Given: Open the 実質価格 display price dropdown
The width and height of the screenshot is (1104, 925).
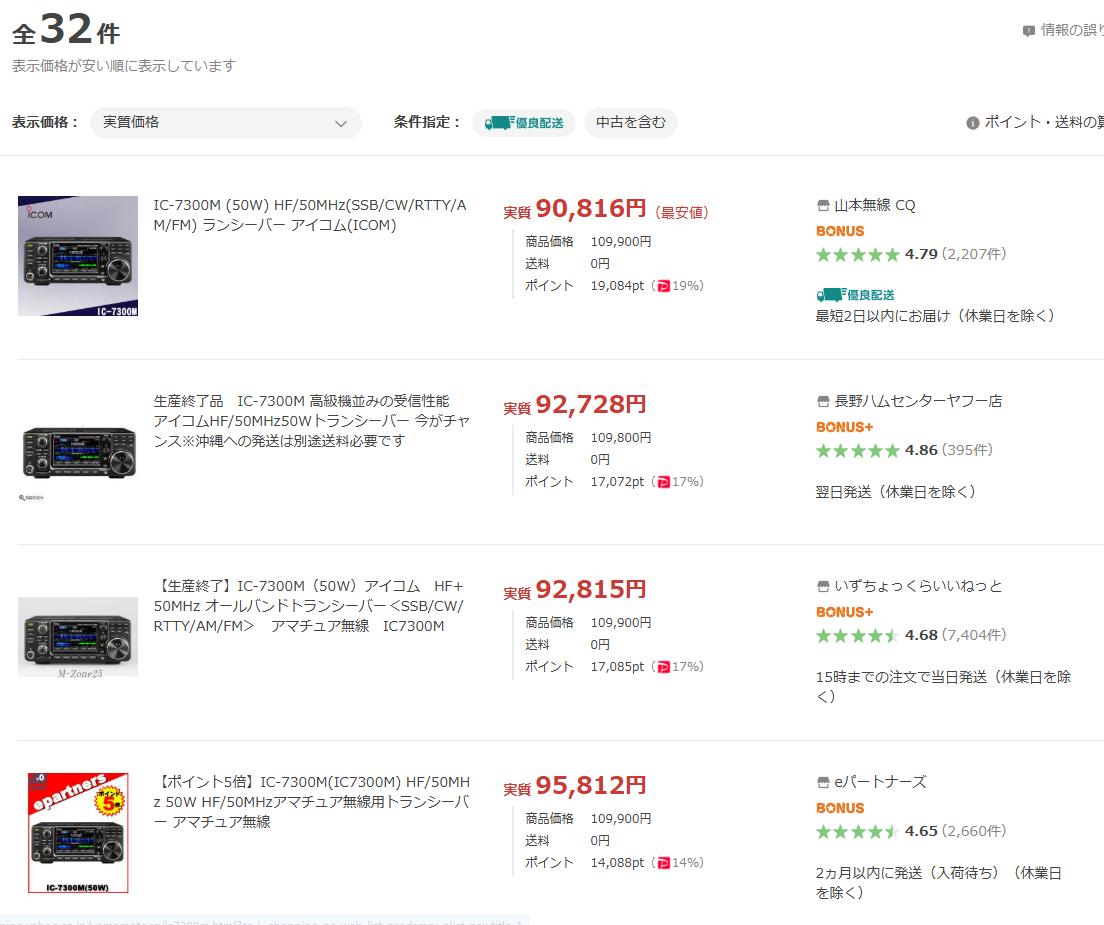Looking at the screenshot, I should pos(225,123).
